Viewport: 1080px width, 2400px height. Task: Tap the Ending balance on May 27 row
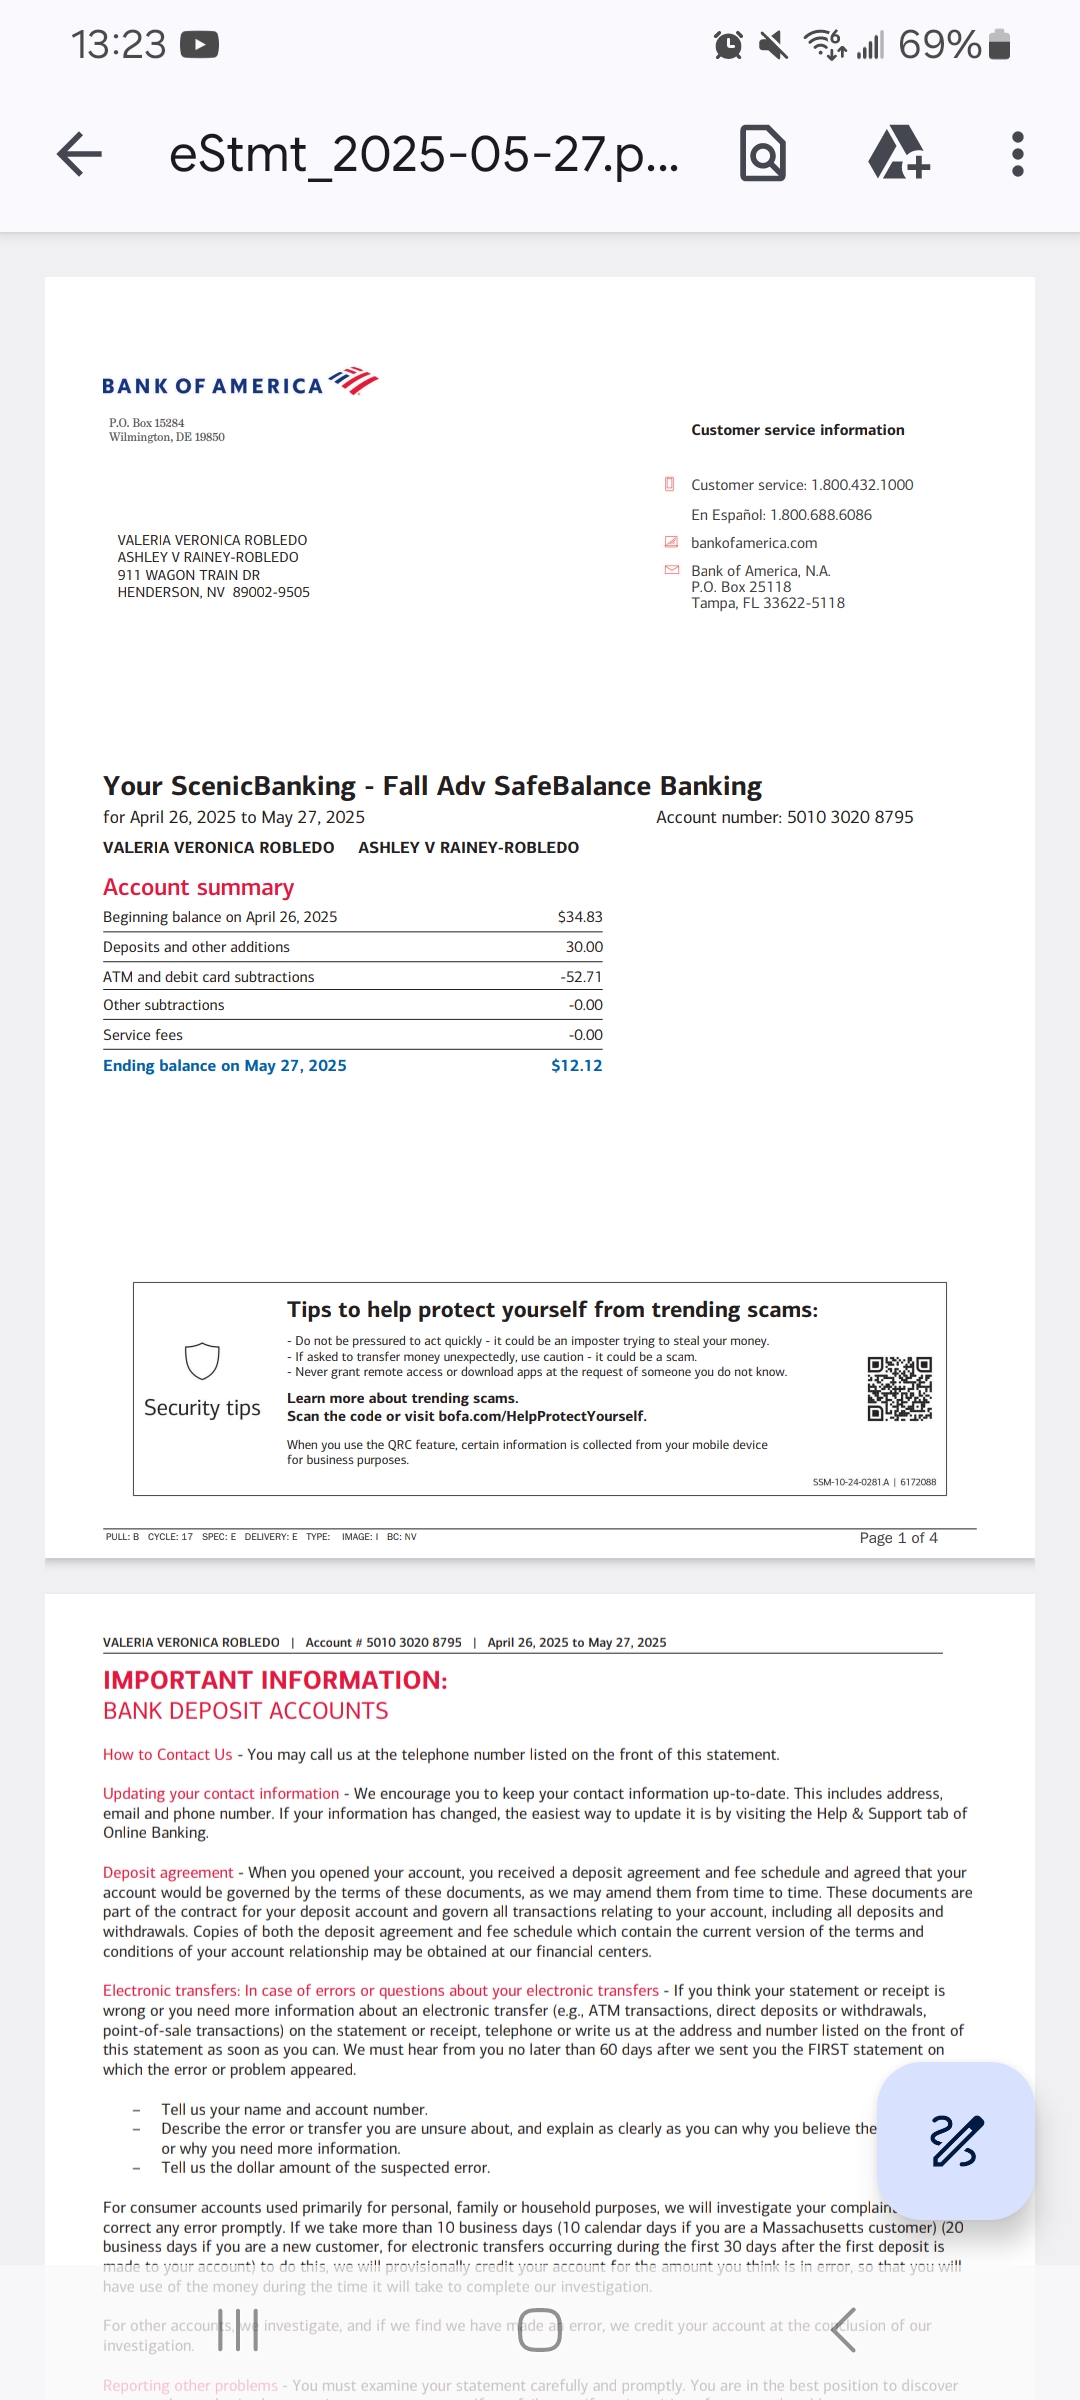point(352,1066)
